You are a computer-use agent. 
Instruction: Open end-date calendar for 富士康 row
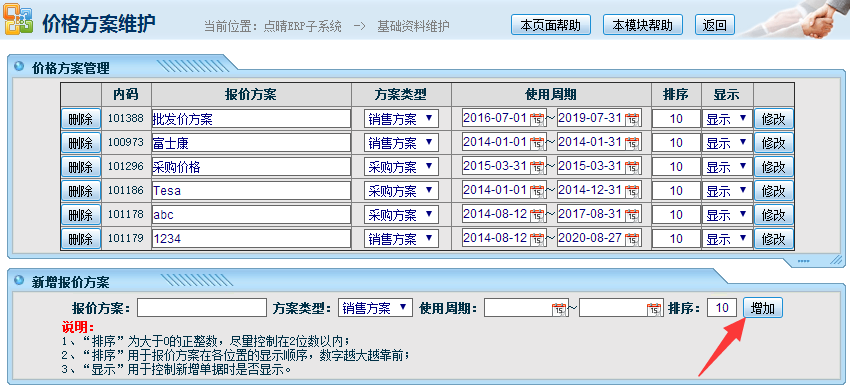[633, 143]
